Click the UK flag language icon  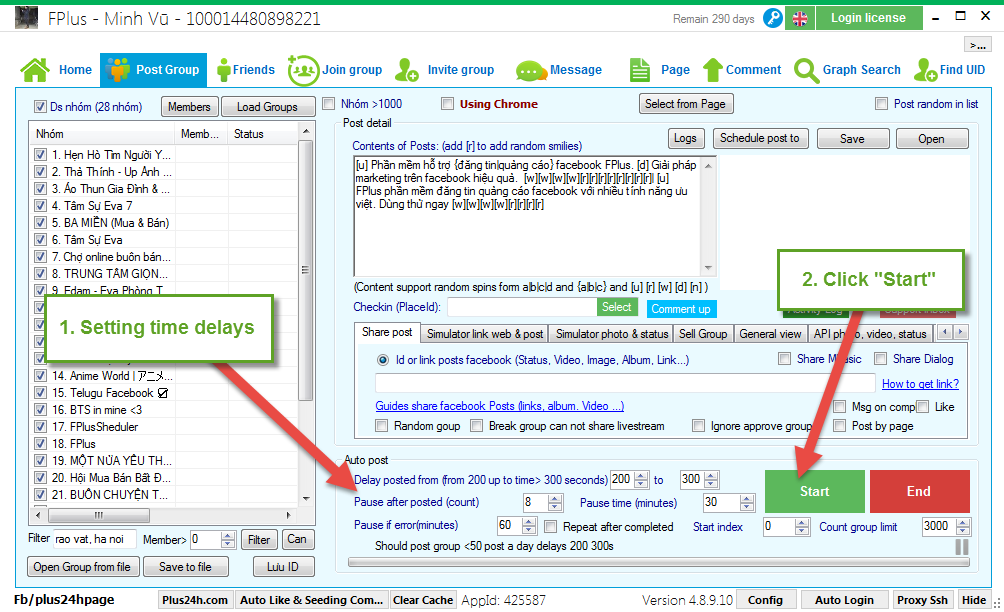click(800, 19)
